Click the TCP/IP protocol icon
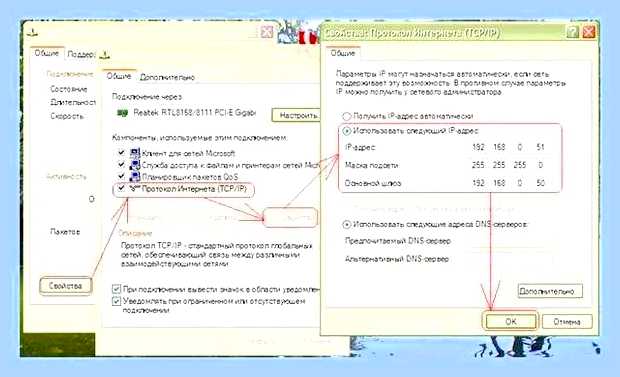This screenshot has height=377, width=620. pos(135,189)
